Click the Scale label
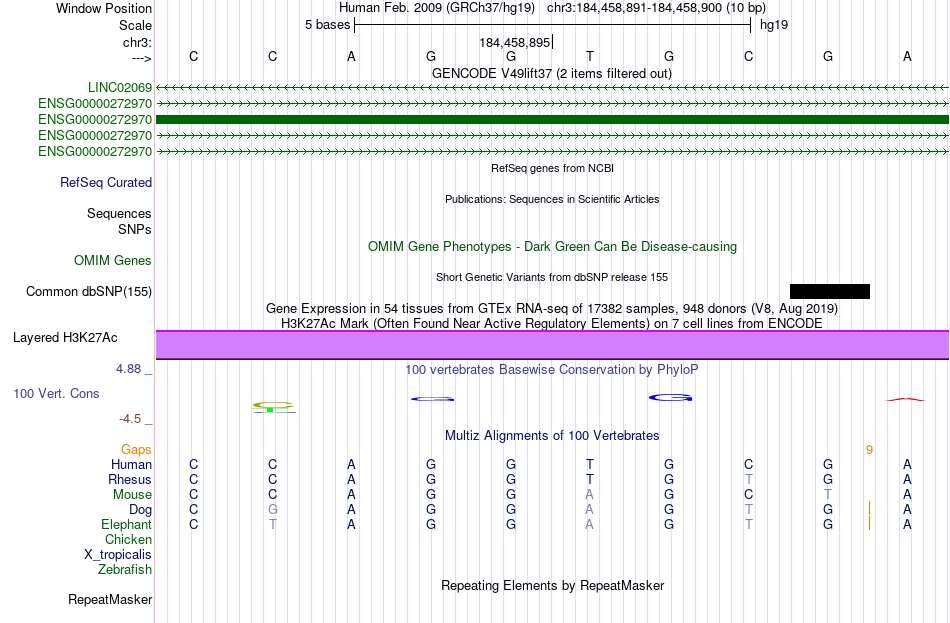 (136, 25)
